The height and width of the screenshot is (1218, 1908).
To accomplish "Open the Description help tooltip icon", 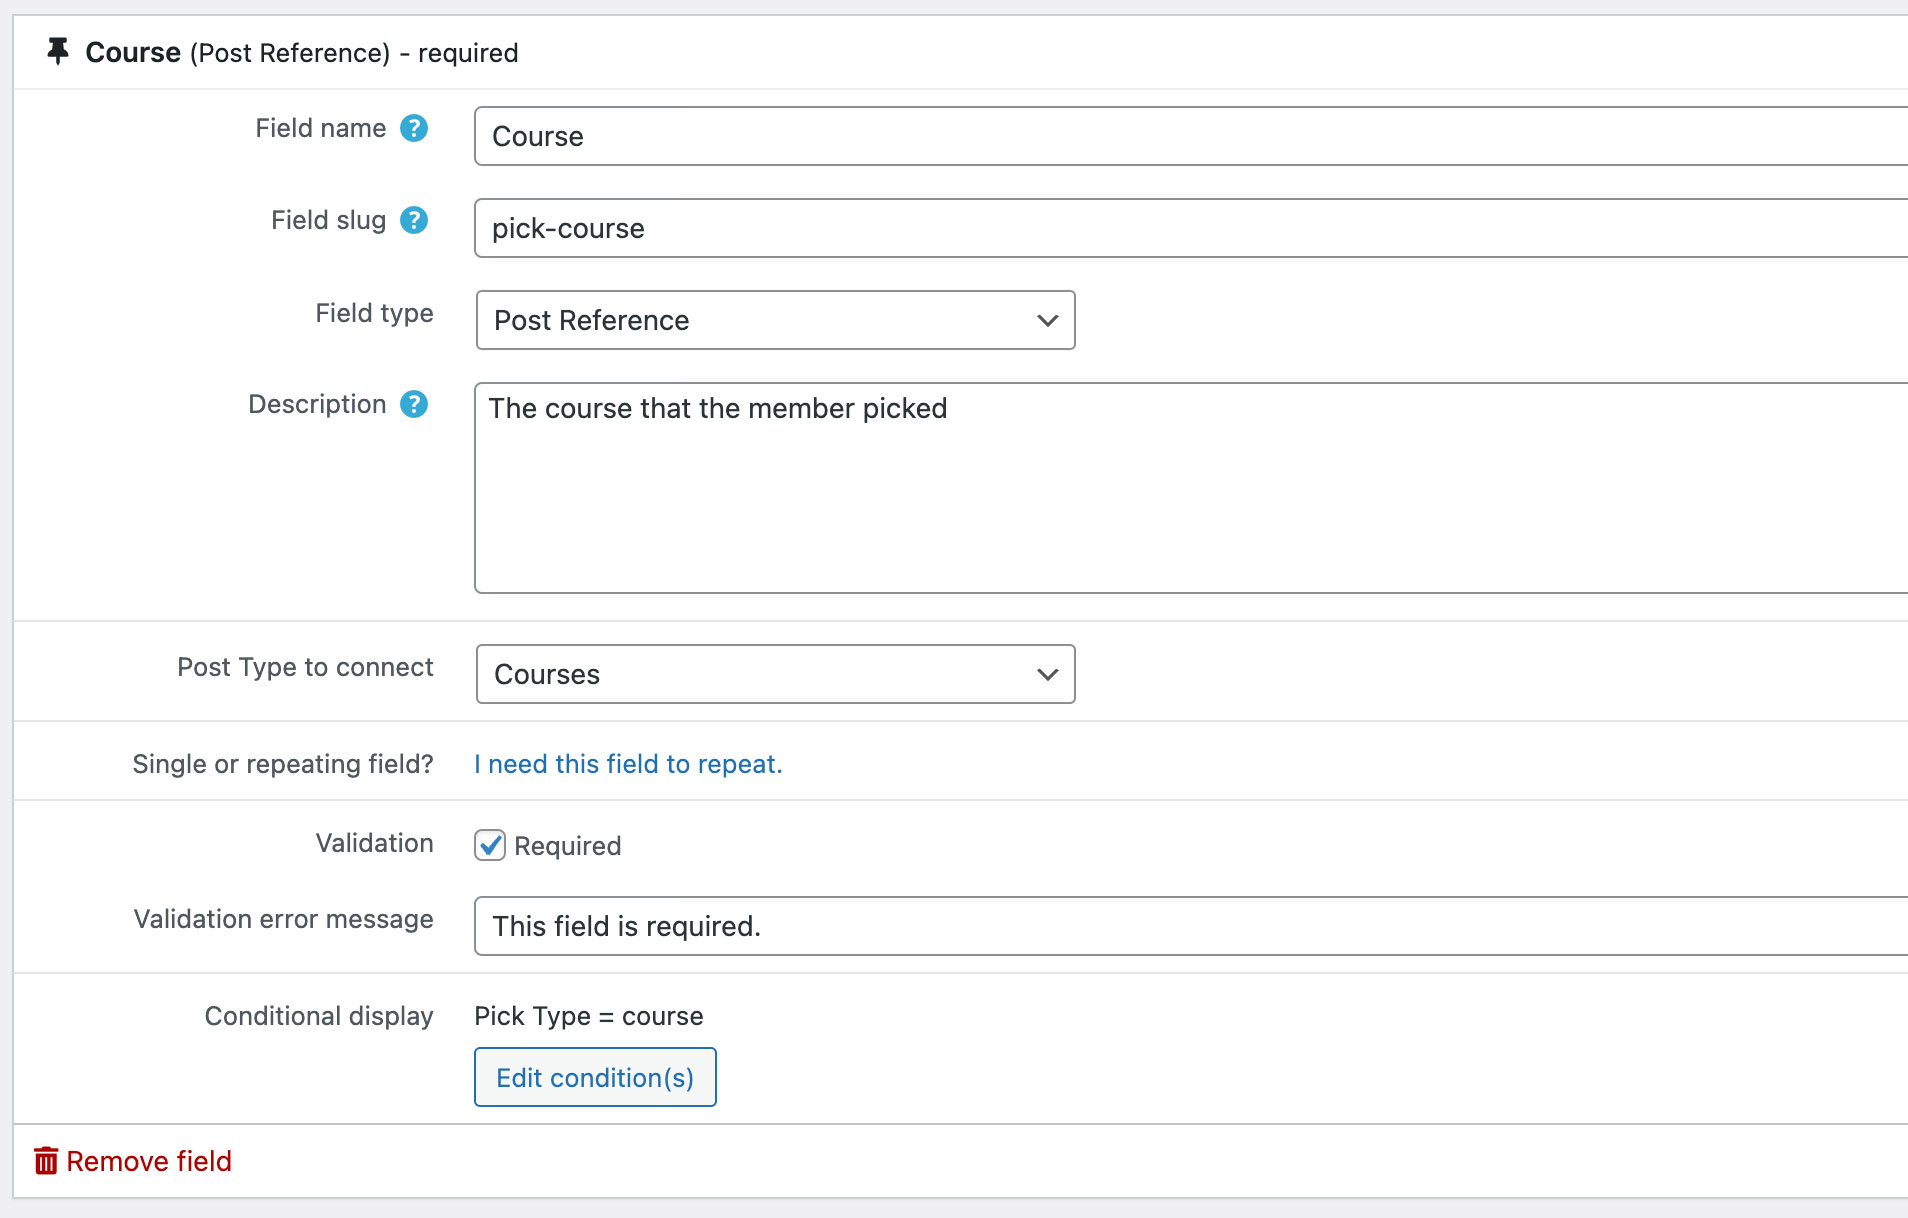I will (414, 404).
